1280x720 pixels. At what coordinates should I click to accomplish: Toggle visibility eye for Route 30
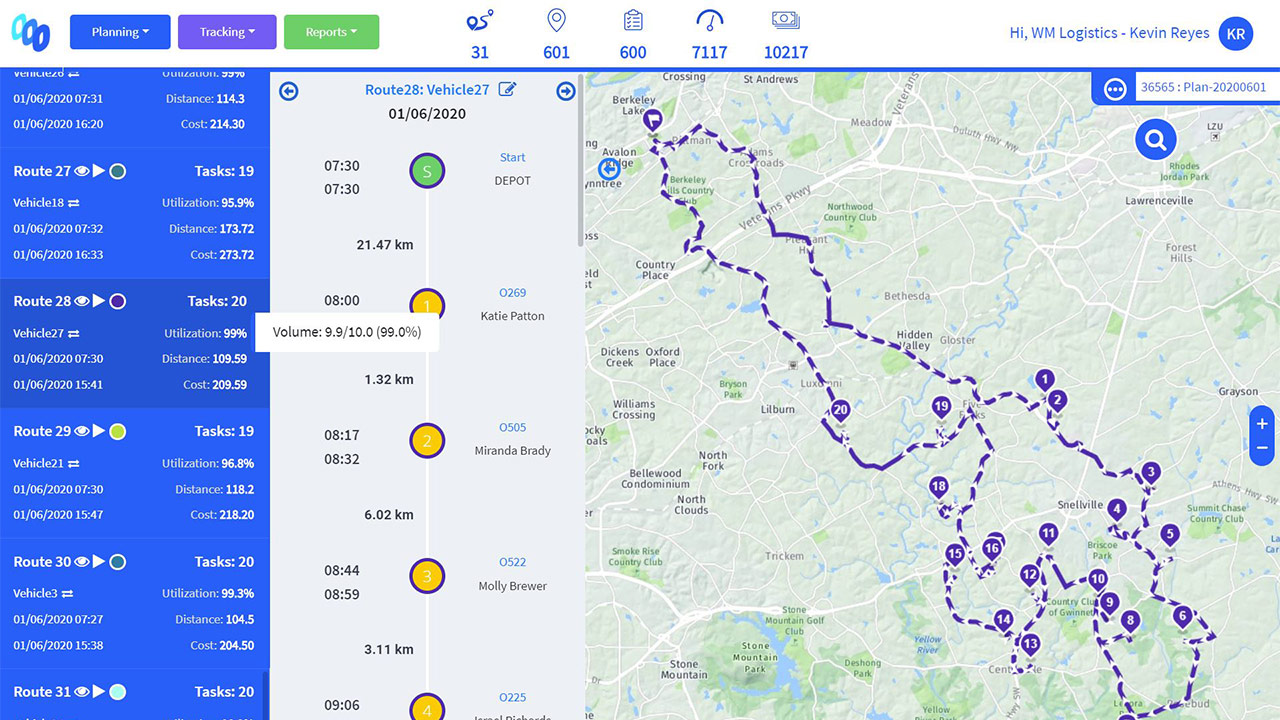pos(82,562)
